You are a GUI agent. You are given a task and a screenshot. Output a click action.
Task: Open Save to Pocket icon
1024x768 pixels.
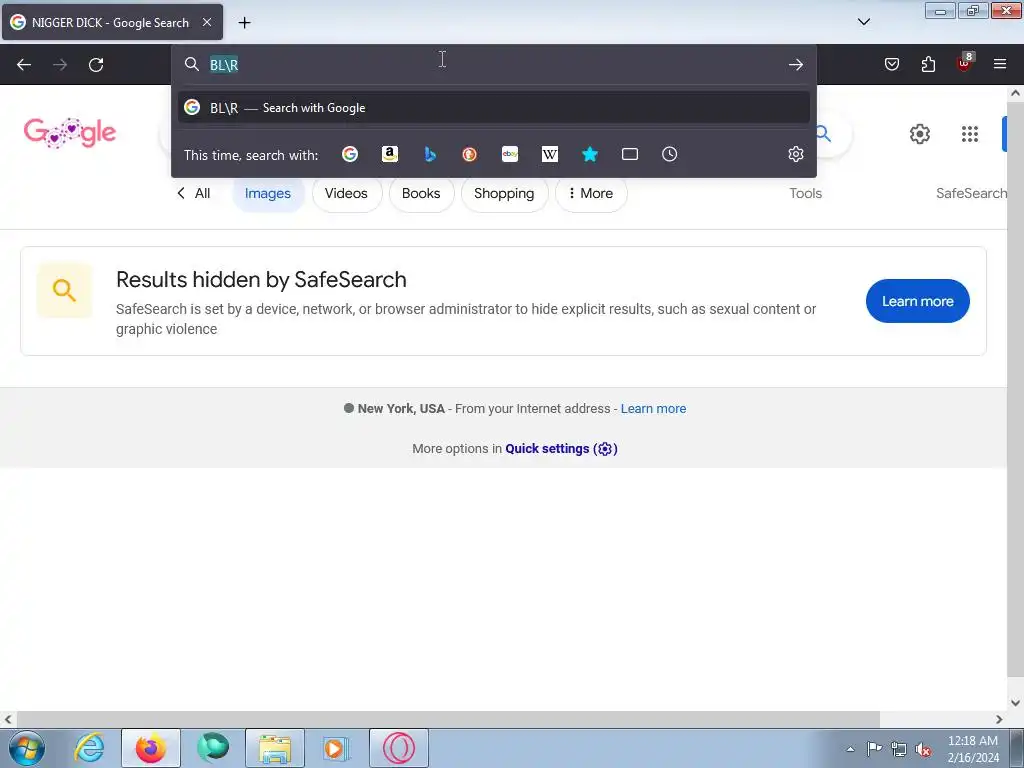click(x=891, y=64)
